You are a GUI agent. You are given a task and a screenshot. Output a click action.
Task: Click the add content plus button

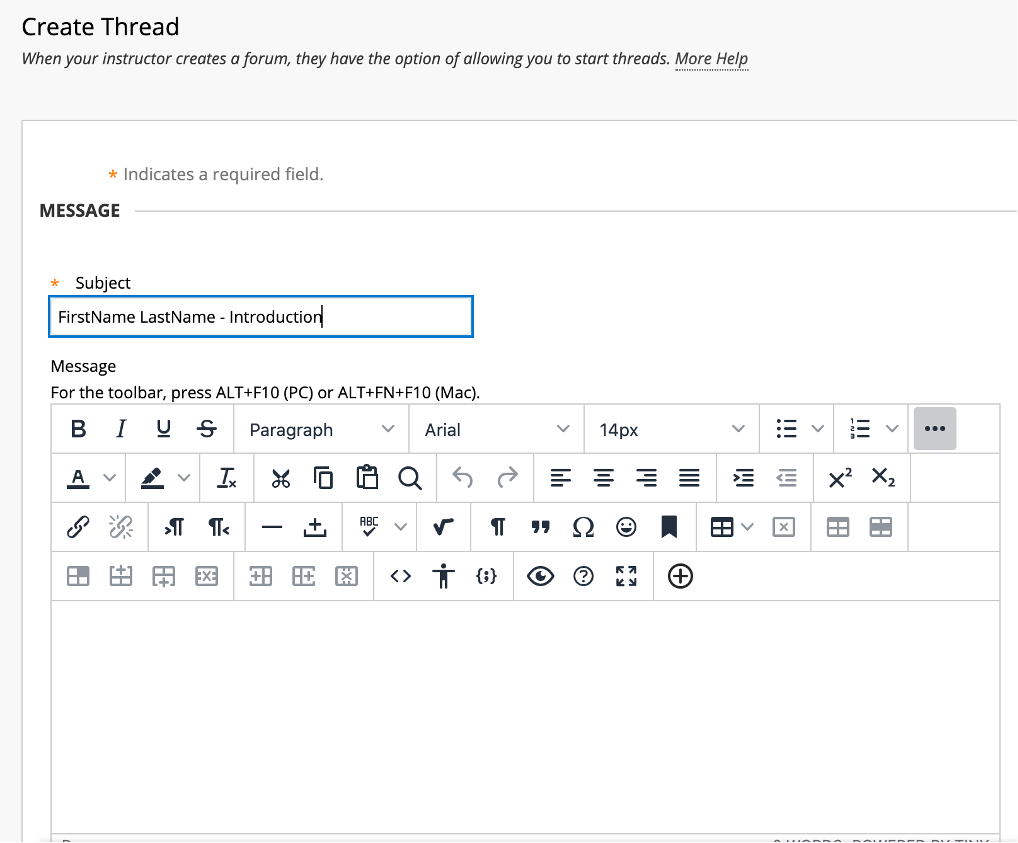pyautogui.click(x=680, y=576)
